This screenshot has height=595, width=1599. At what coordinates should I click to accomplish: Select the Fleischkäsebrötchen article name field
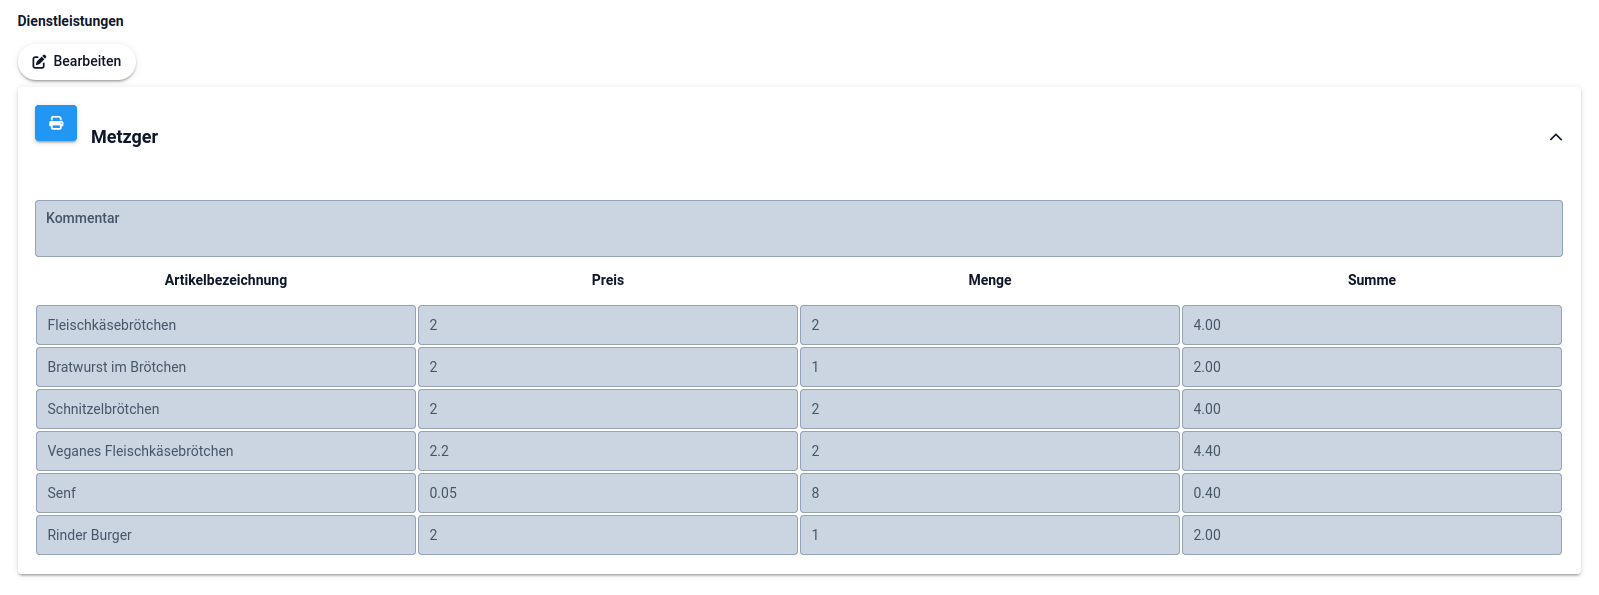226,325
